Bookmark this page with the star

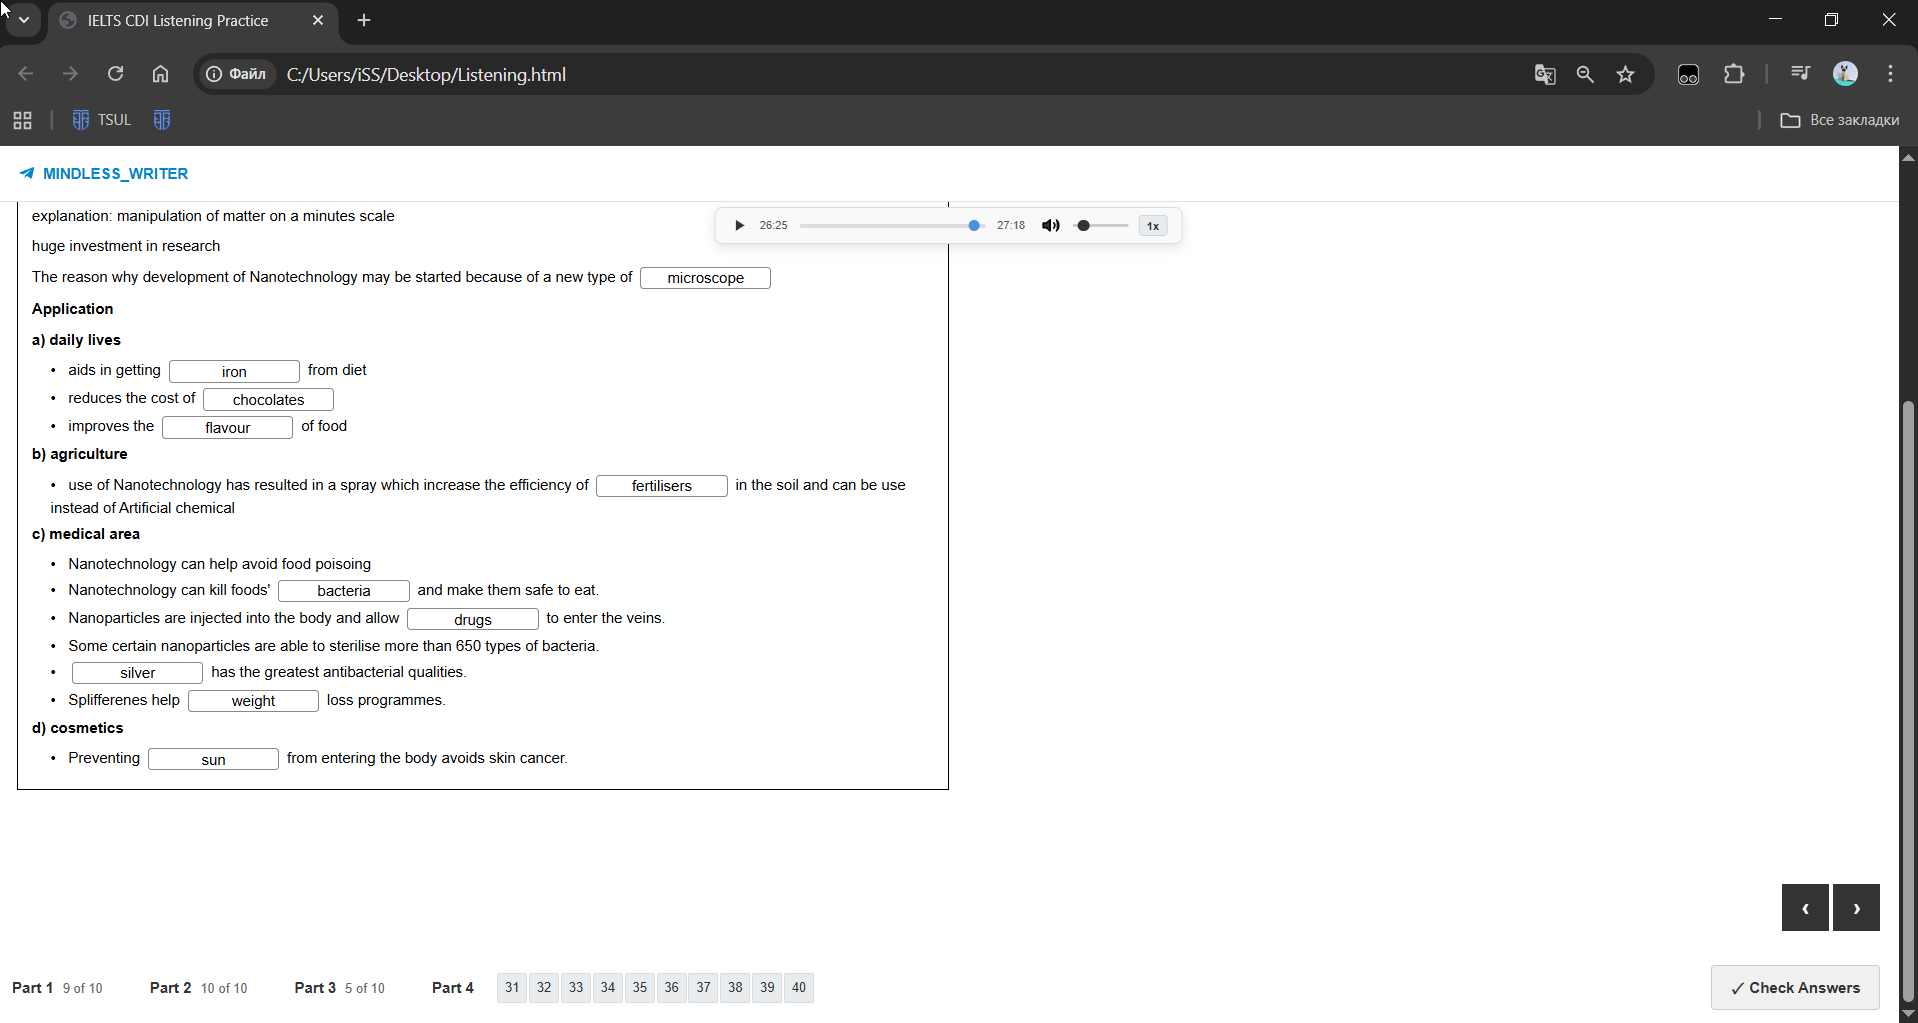[x=1626, y=74]
